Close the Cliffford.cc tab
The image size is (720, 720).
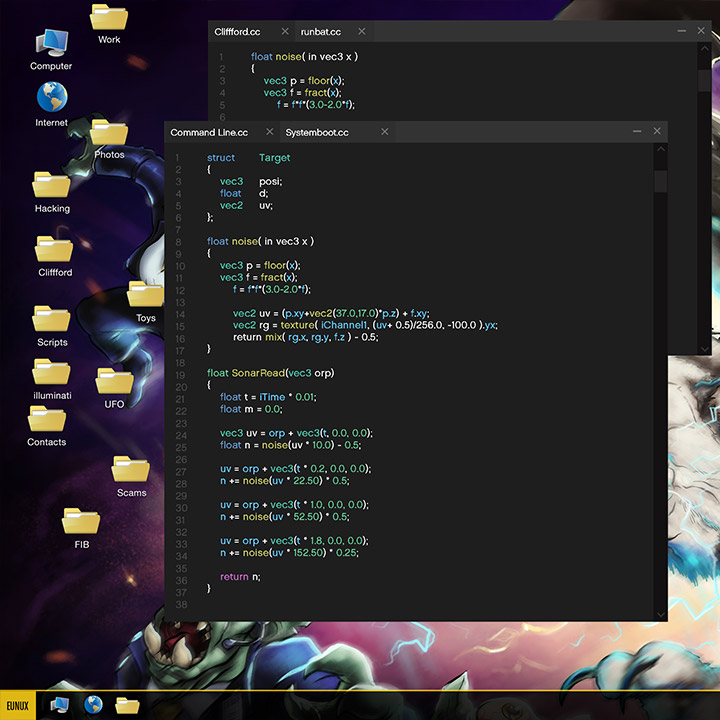(285, 32)
